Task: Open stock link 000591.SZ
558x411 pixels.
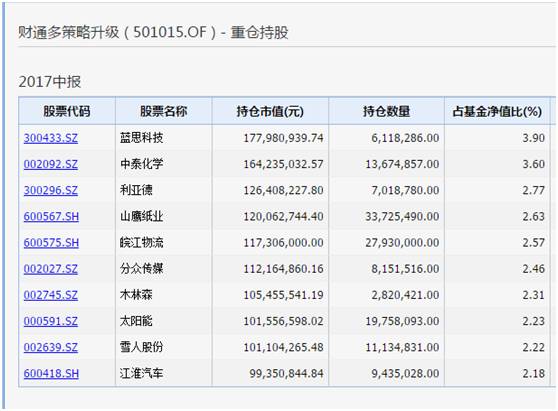Action: click(51, 321)
